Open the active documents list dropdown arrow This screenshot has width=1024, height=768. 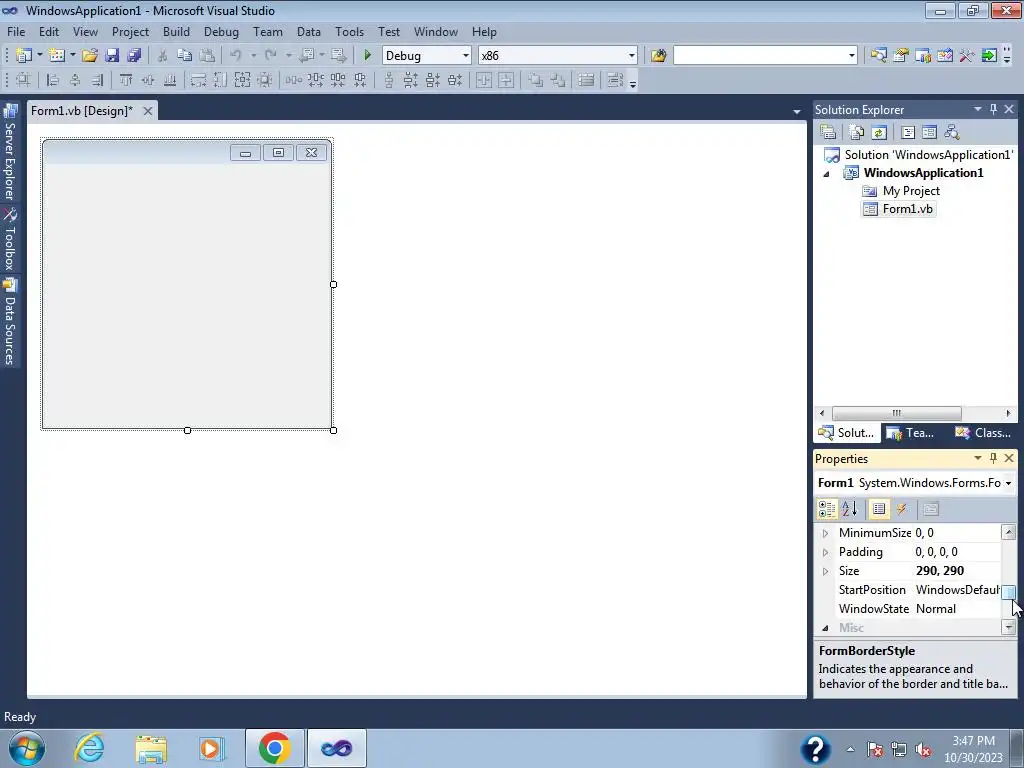click(797, 112)
